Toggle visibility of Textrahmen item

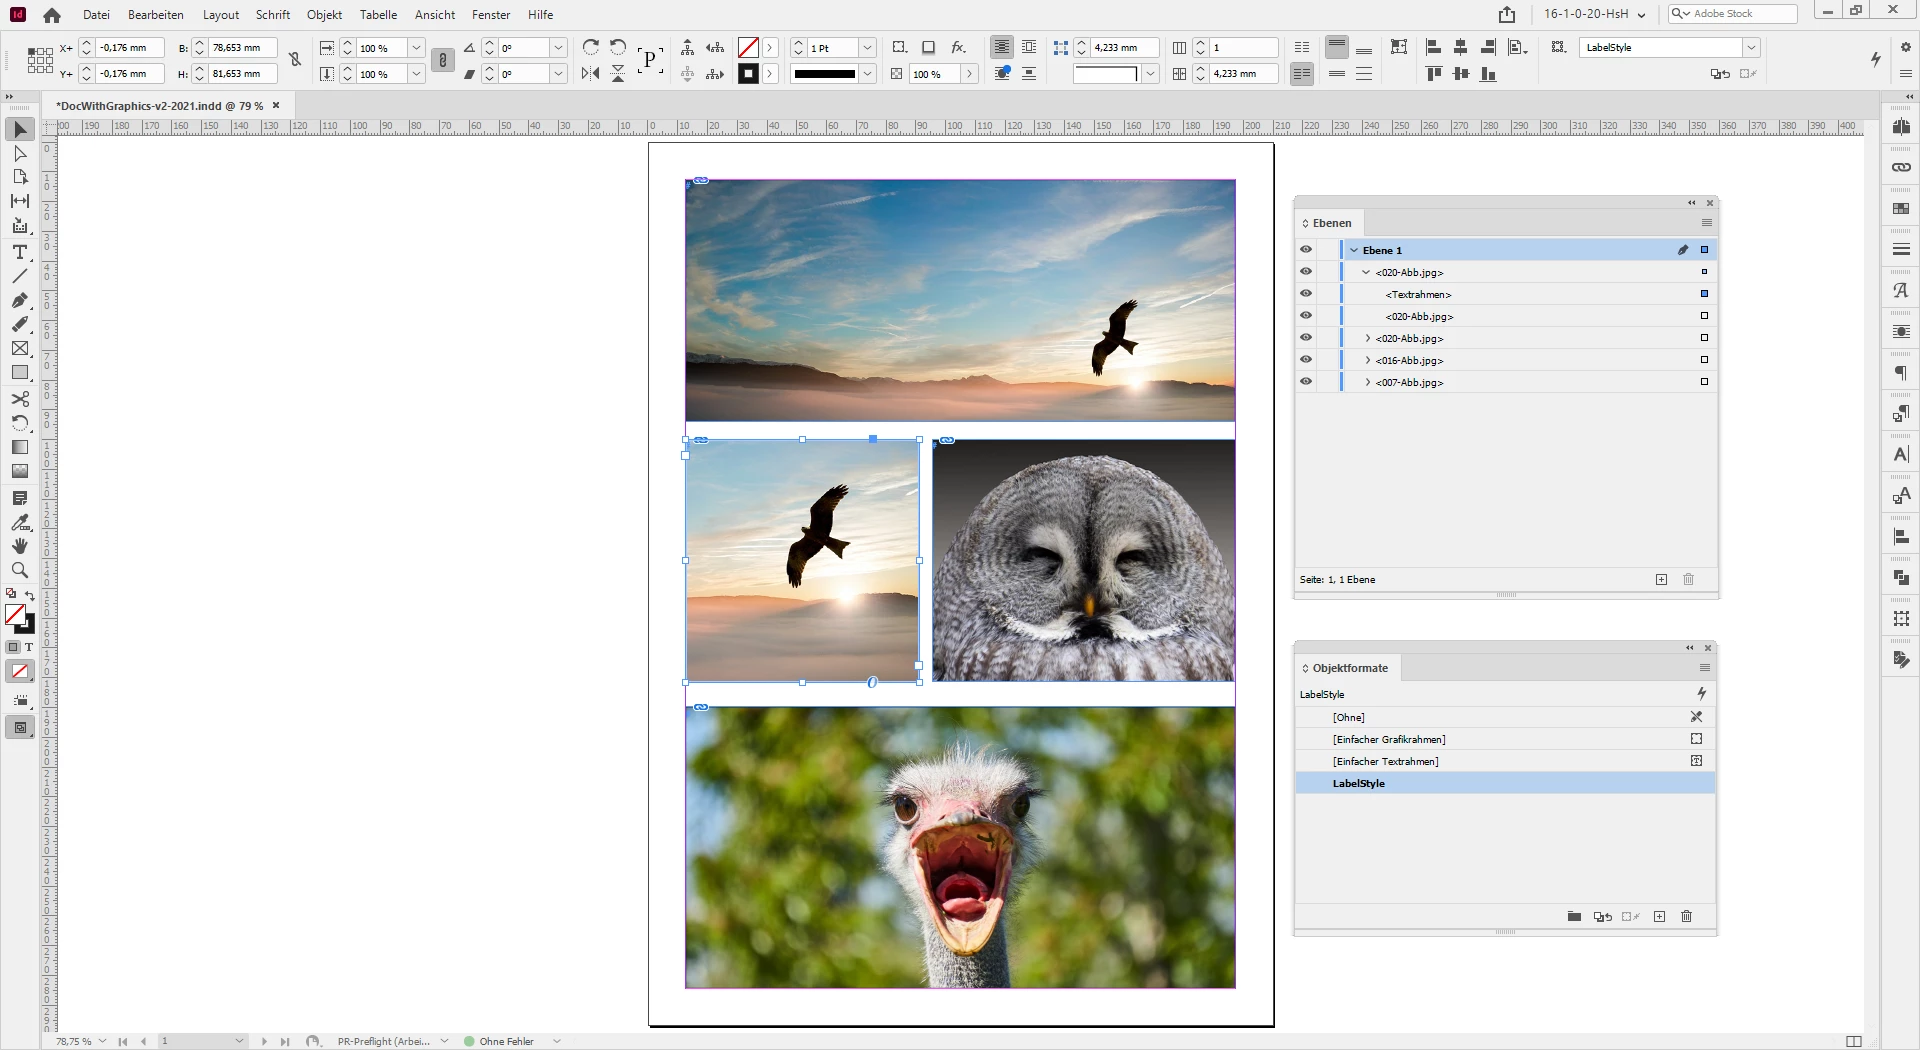(1306, 294)
